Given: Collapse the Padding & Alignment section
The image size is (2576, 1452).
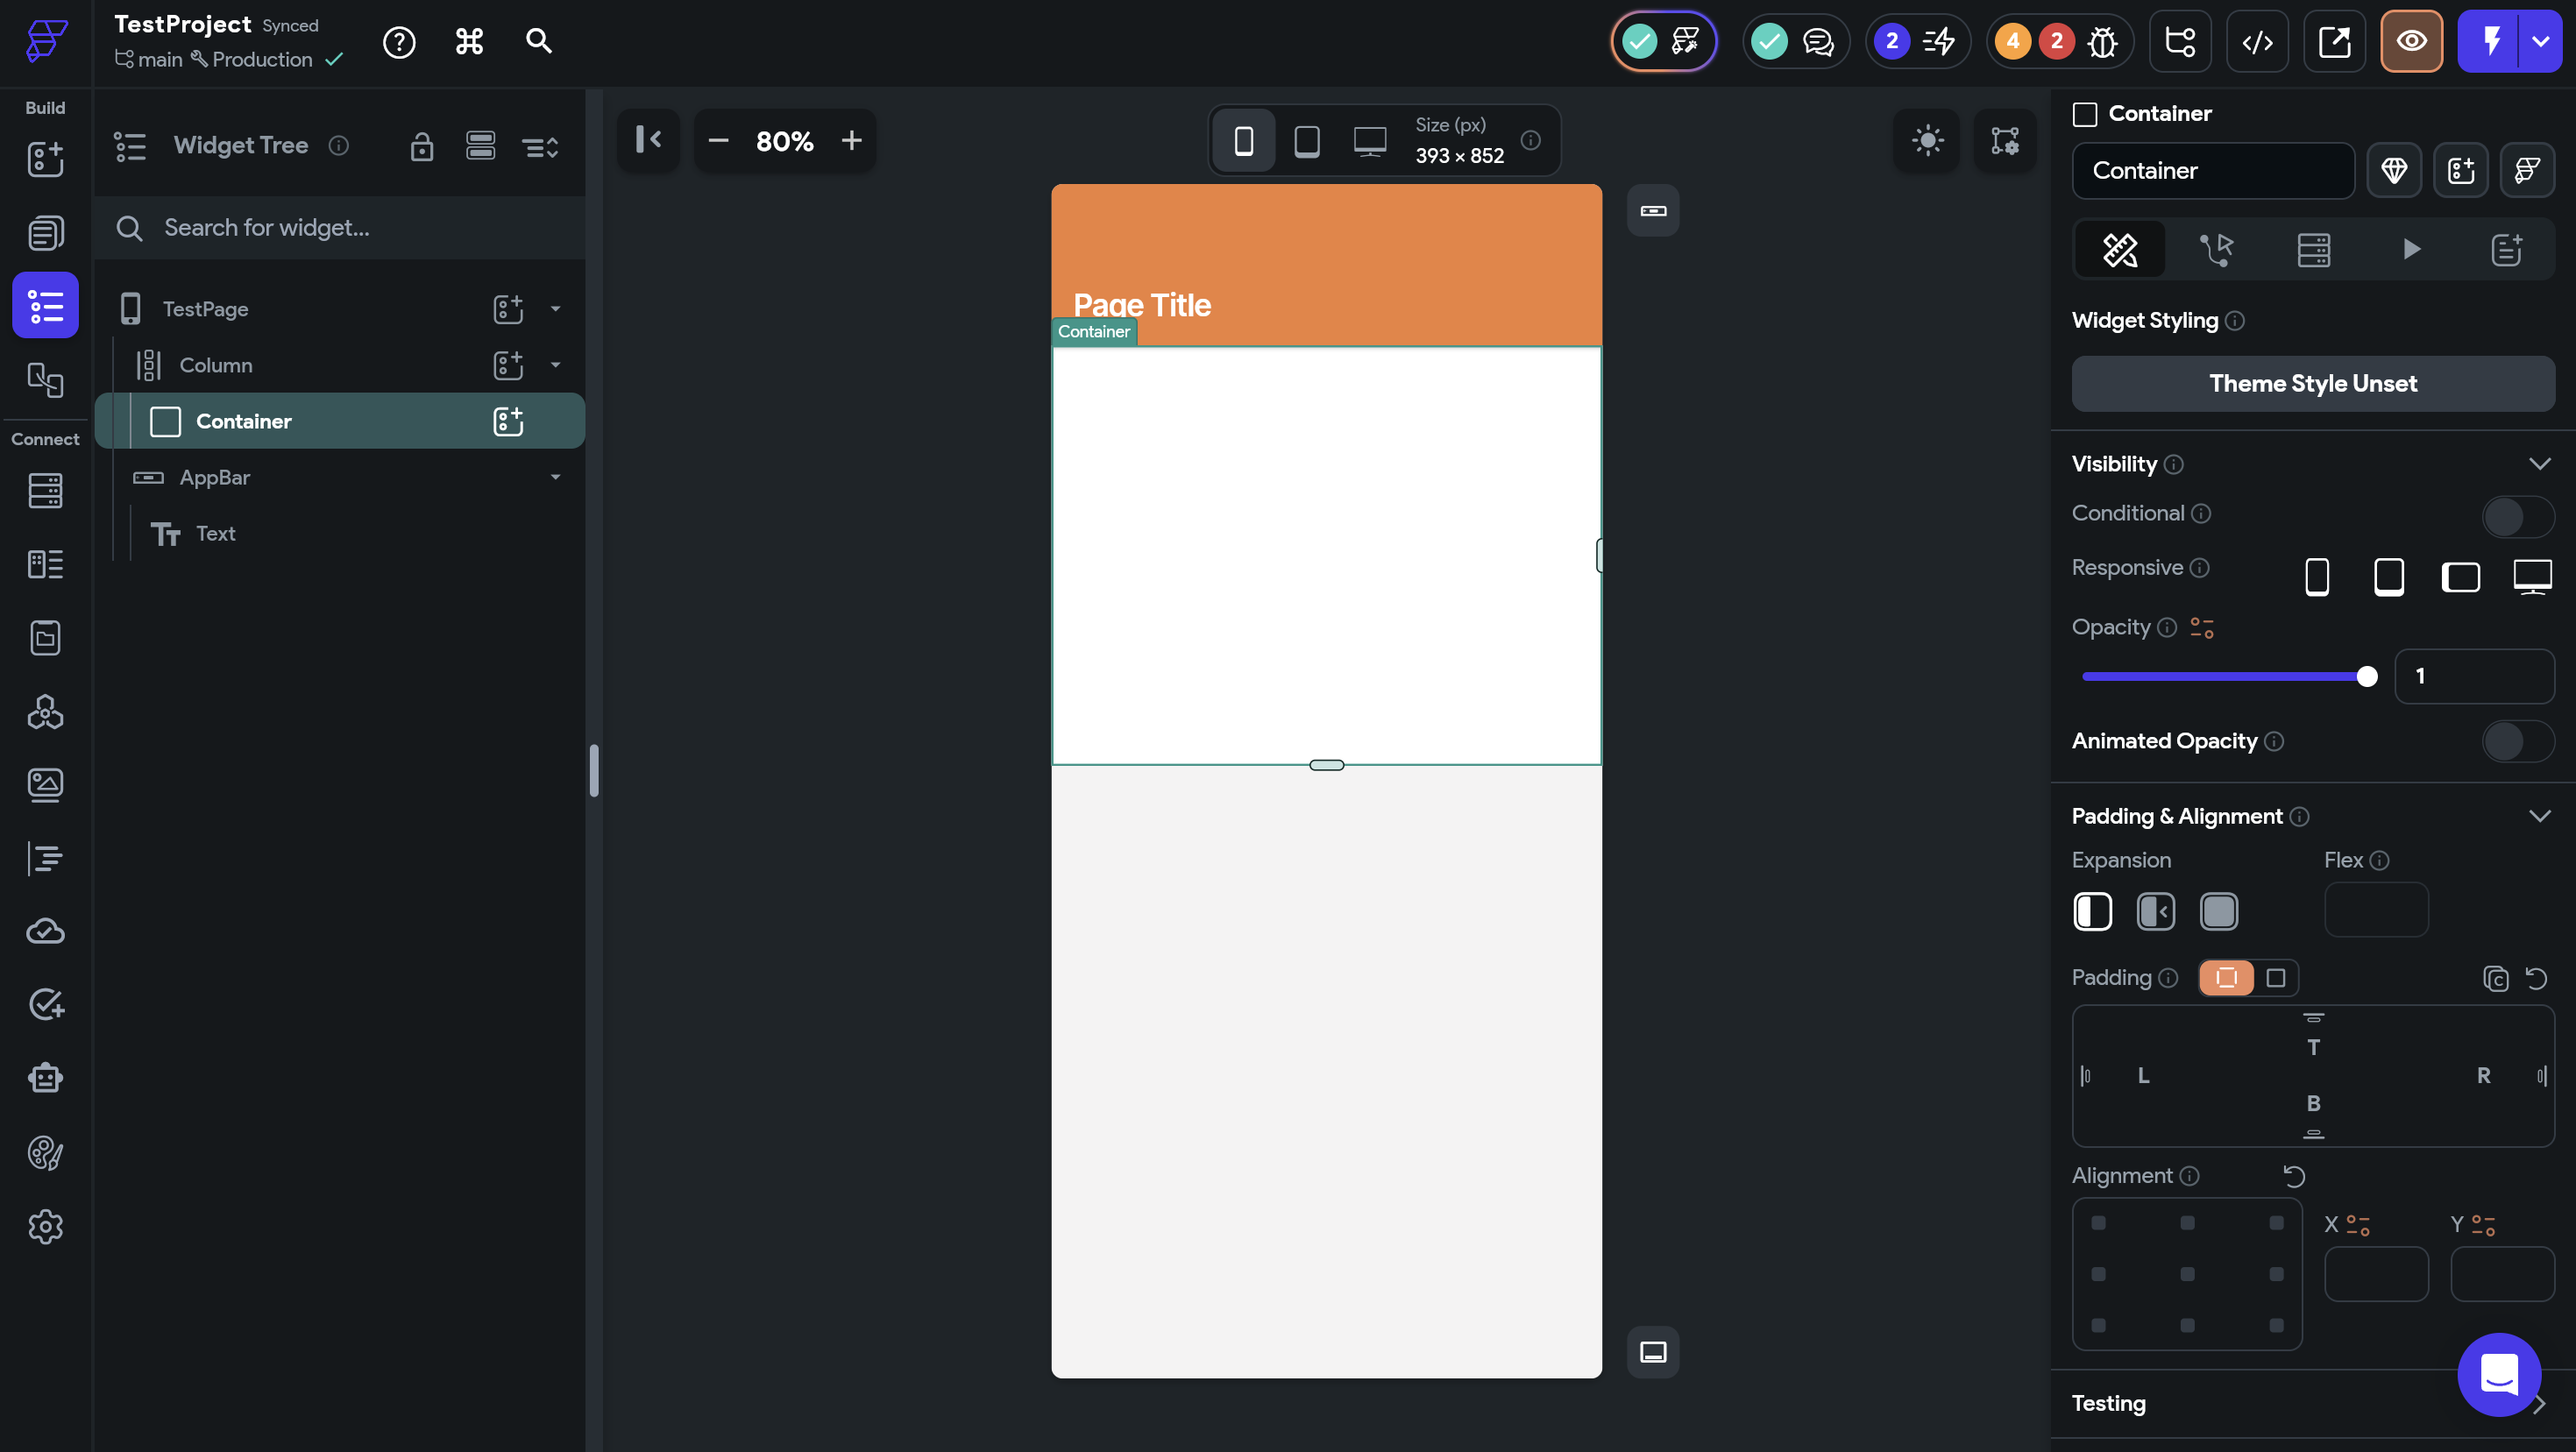Looking at the screenshot, I should coord(2539,816).
